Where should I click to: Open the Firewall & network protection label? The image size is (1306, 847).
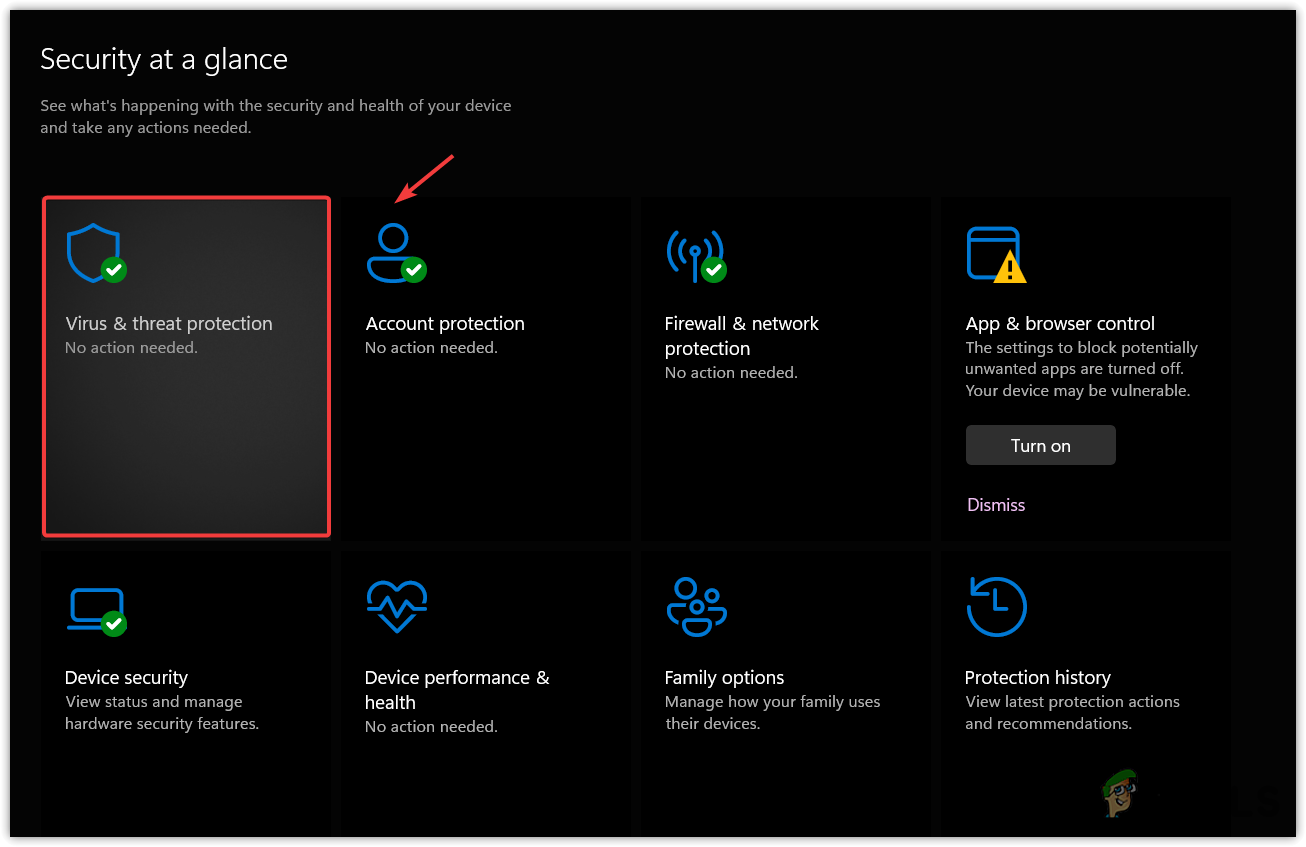741,336
